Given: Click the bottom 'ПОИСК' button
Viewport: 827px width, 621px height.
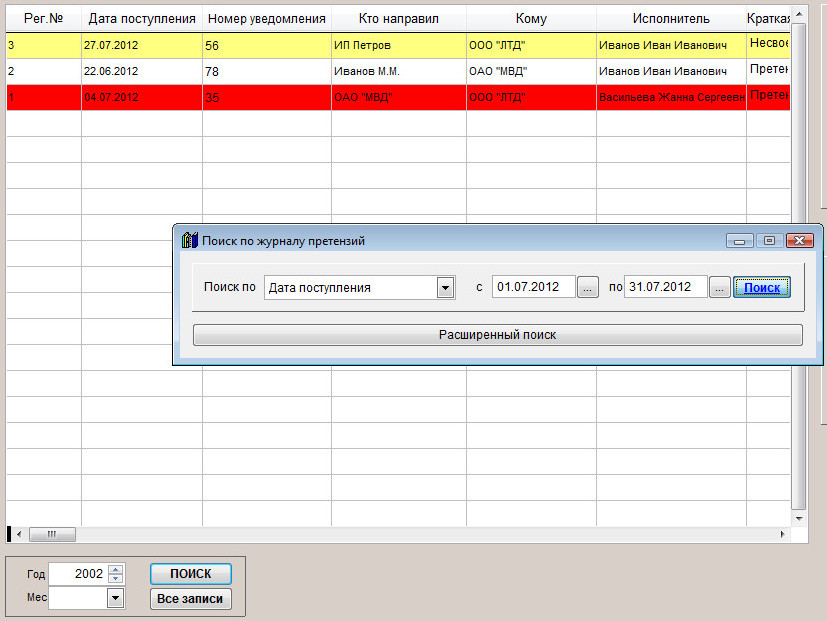Looking at the screenshot, I should tap(190, 574).
